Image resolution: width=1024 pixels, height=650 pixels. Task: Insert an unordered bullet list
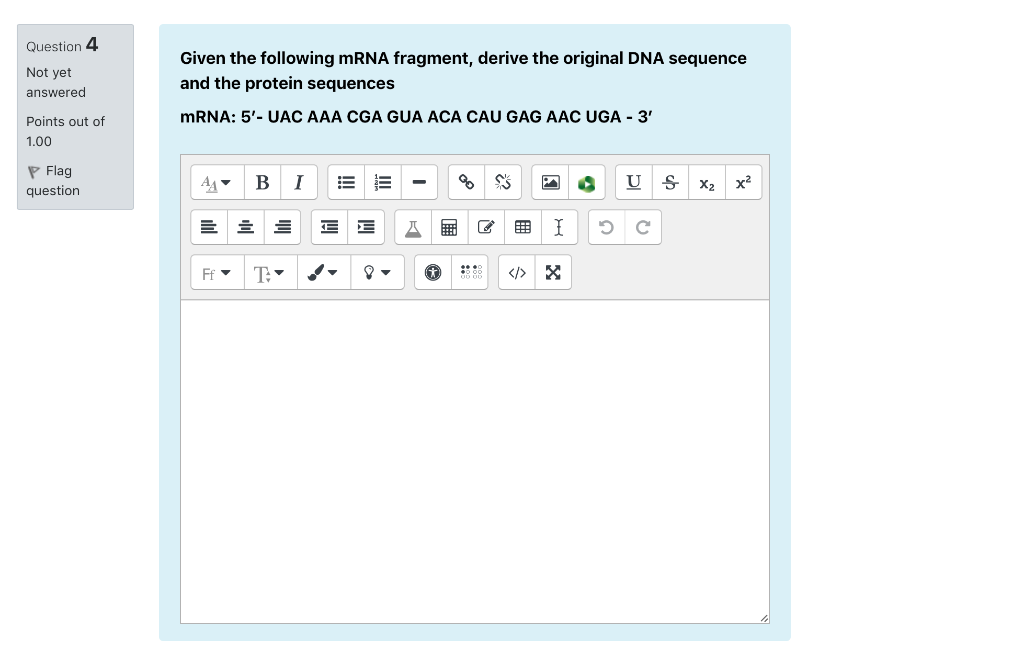pos(346,182)
